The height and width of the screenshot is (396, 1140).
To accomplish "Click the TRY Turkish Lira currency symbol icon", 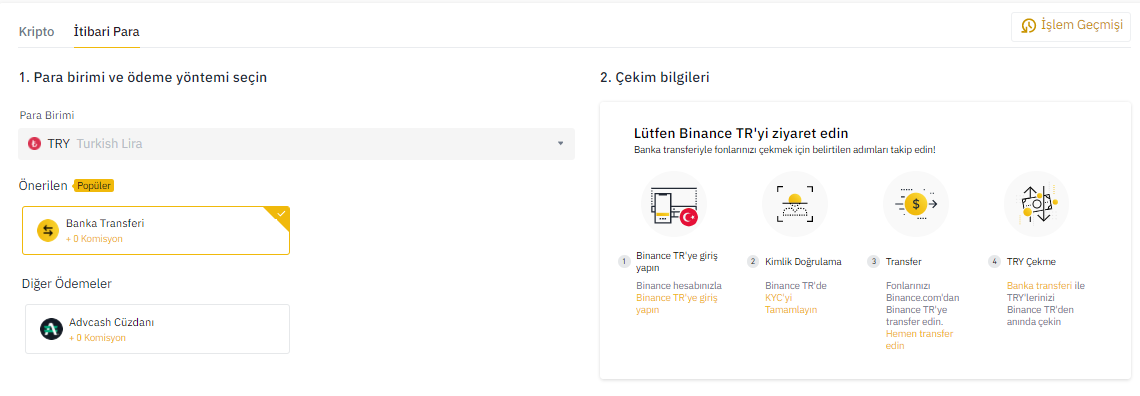I will pyautogui.click(x=33, y=144).
